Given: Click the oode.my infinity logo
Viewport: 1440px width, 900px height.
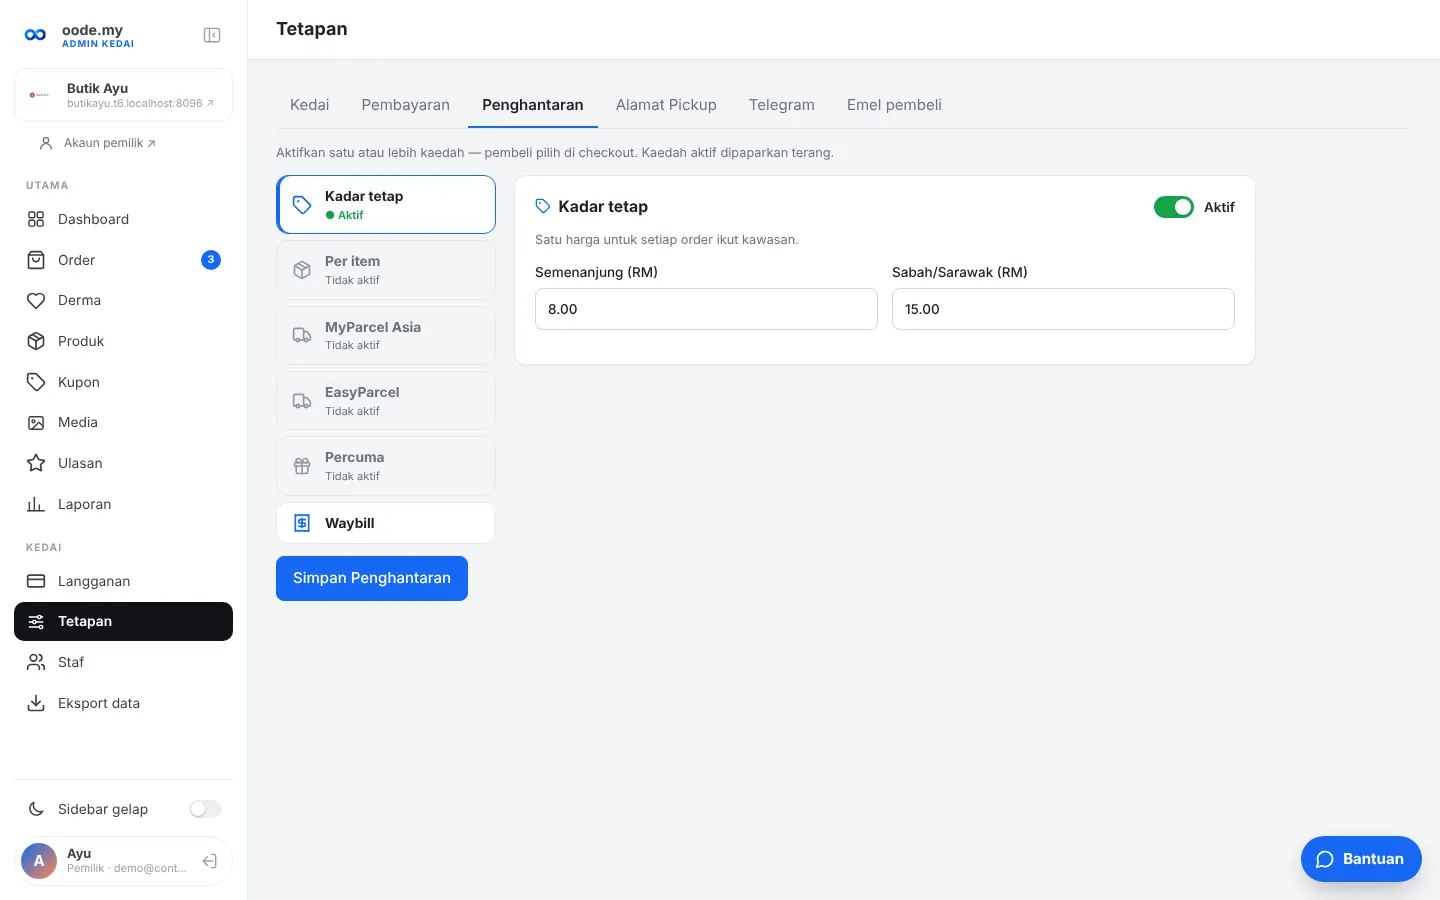Looking at the screenshot, I should point(35,35).
